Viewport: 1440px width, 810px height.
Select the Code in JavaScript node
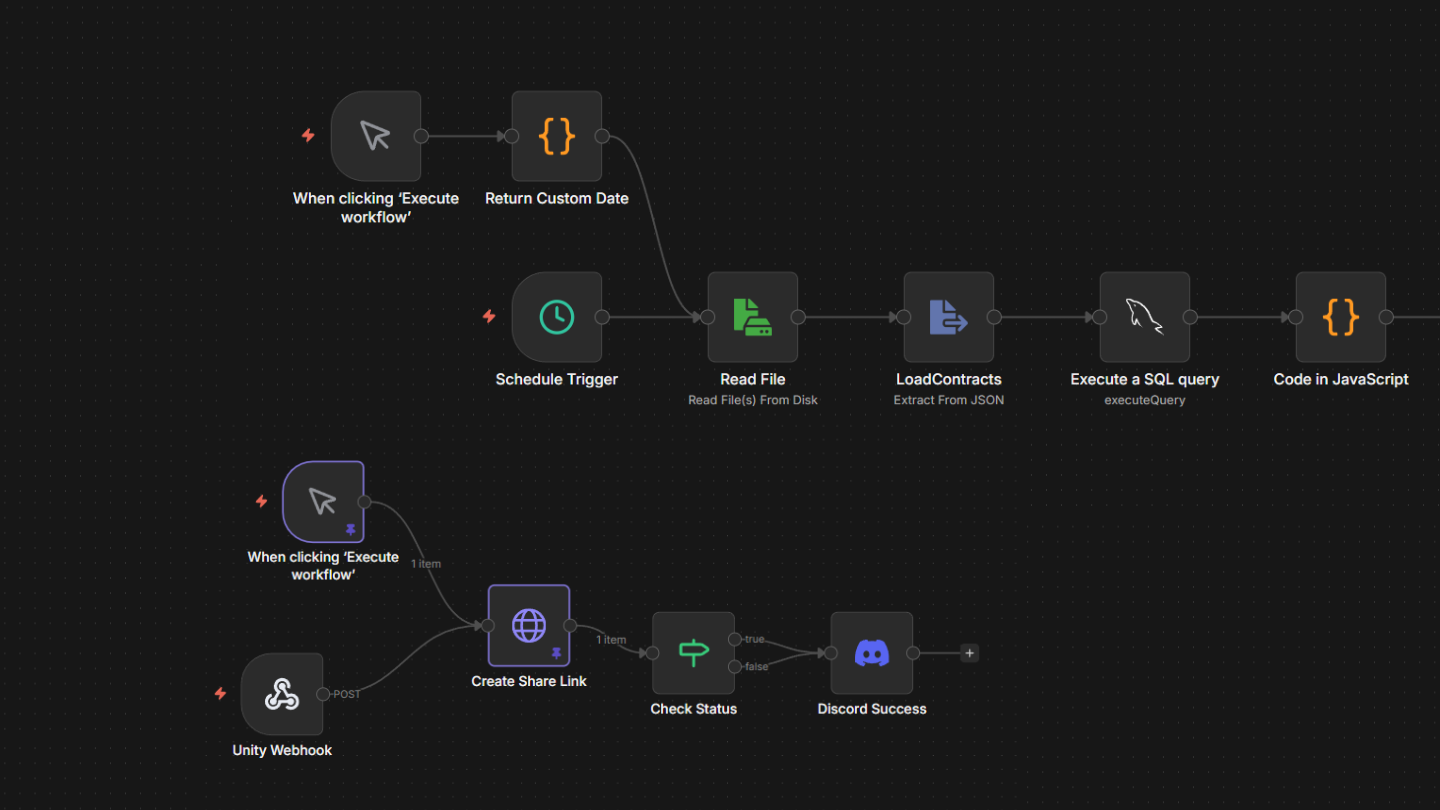click(x=1341, y=317)
